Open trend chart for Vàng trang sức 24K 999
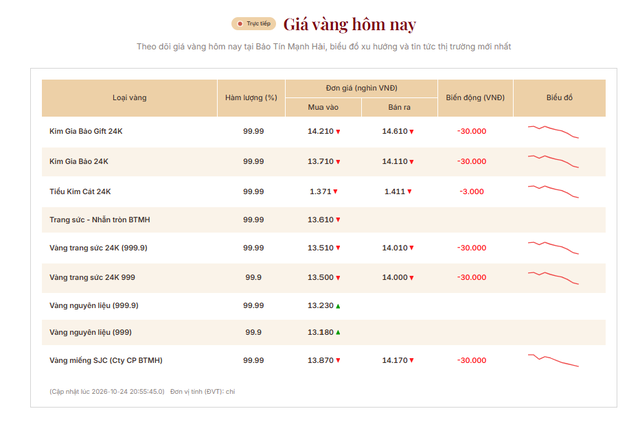640x435 pixels. tap(553, 277)
